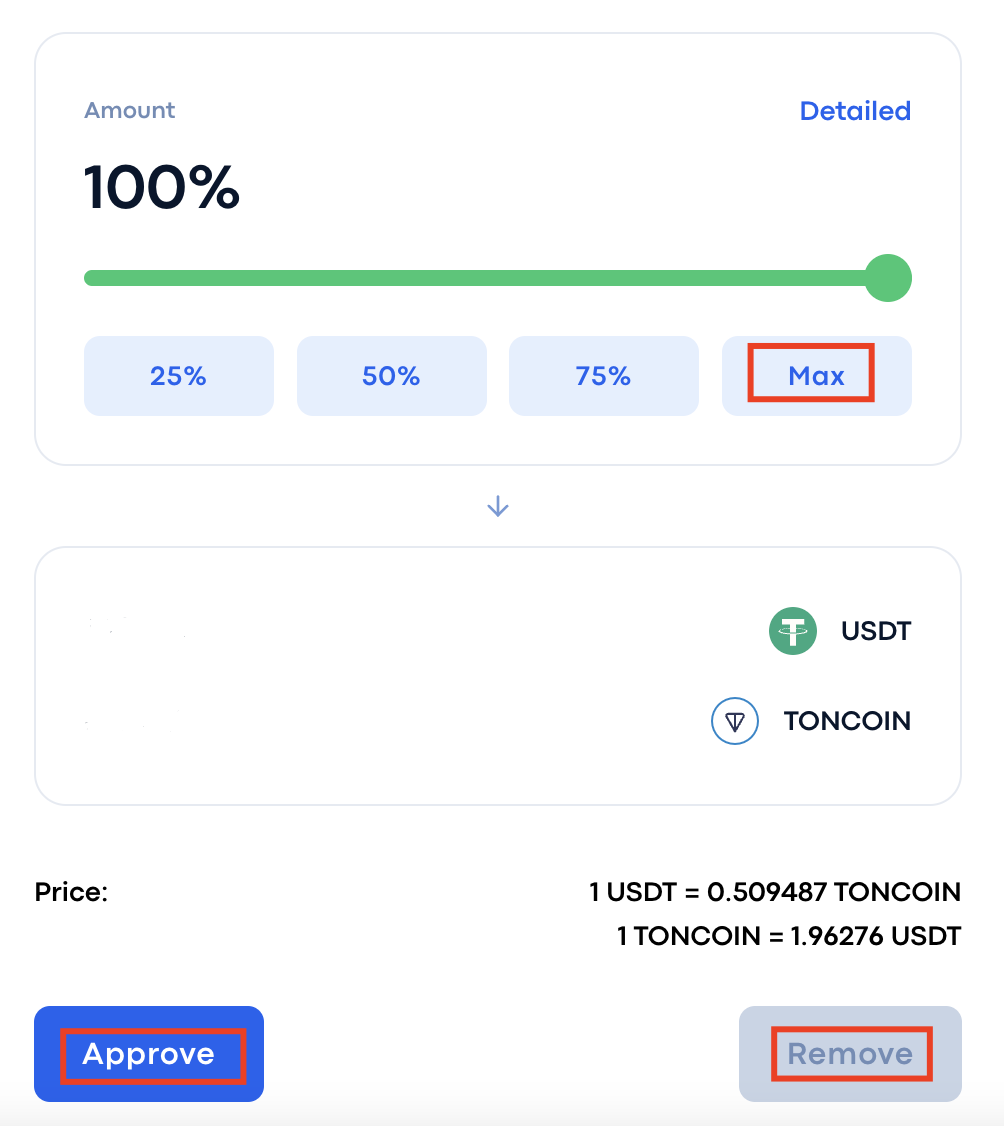1004x1126 pixels.
Task: Click the Toncoin diamond logo icon
Action: [735, 721]
